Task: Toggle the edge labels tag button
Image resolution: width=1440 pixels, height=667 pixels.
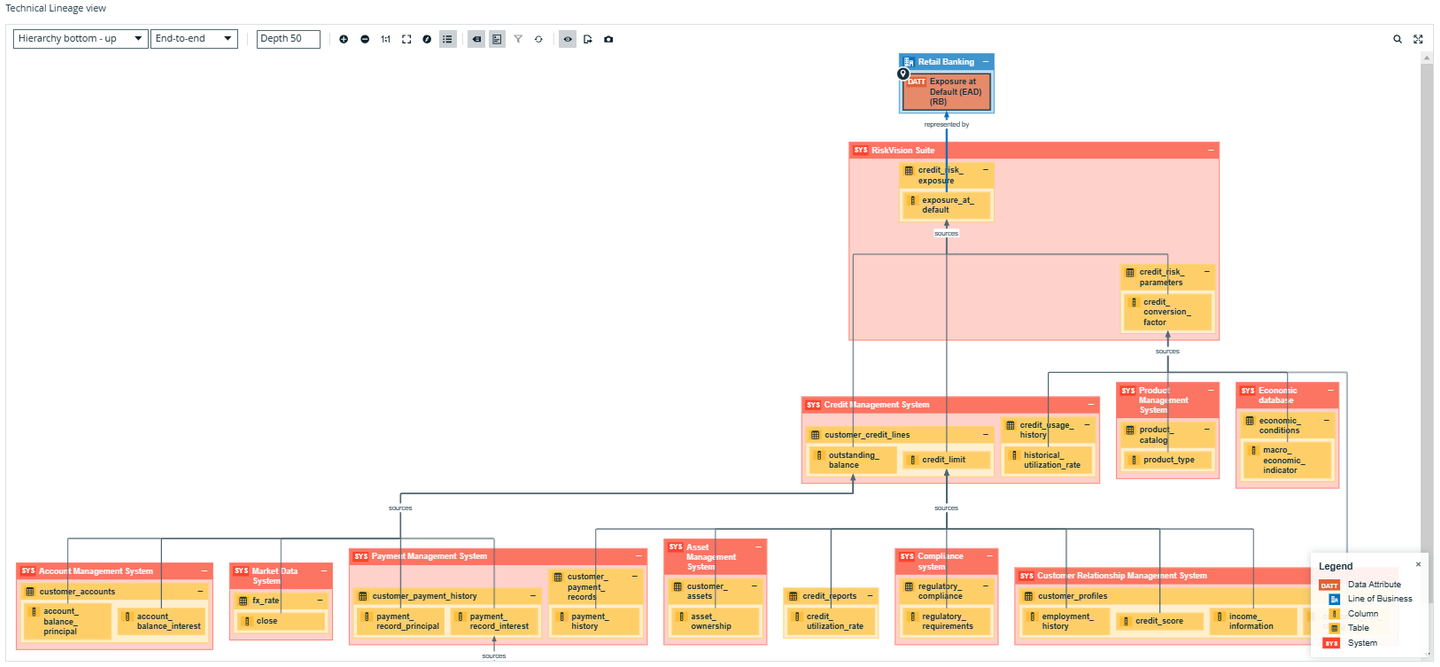Action: point(477,39)
